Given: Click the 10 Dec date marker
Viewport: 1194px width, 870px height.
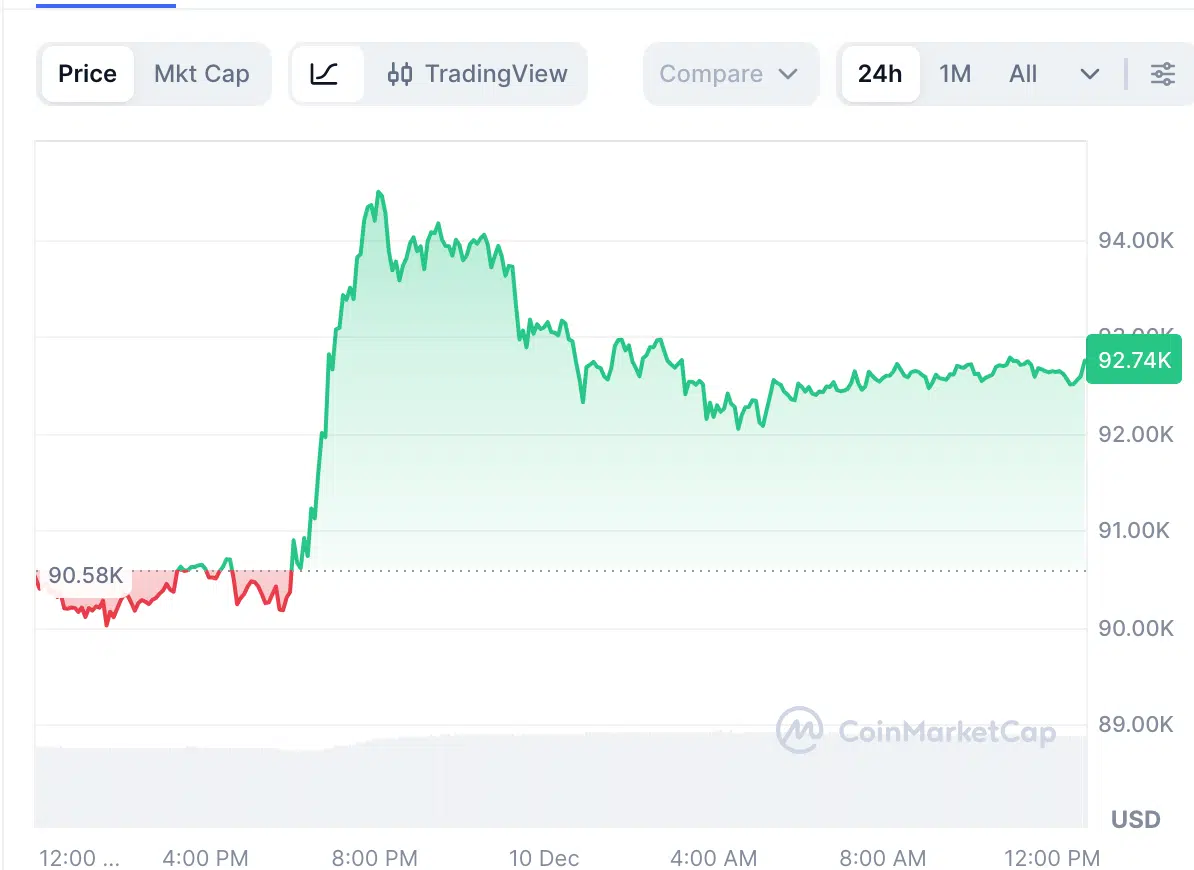Looking at the screenshot, I should coord(544,857).
